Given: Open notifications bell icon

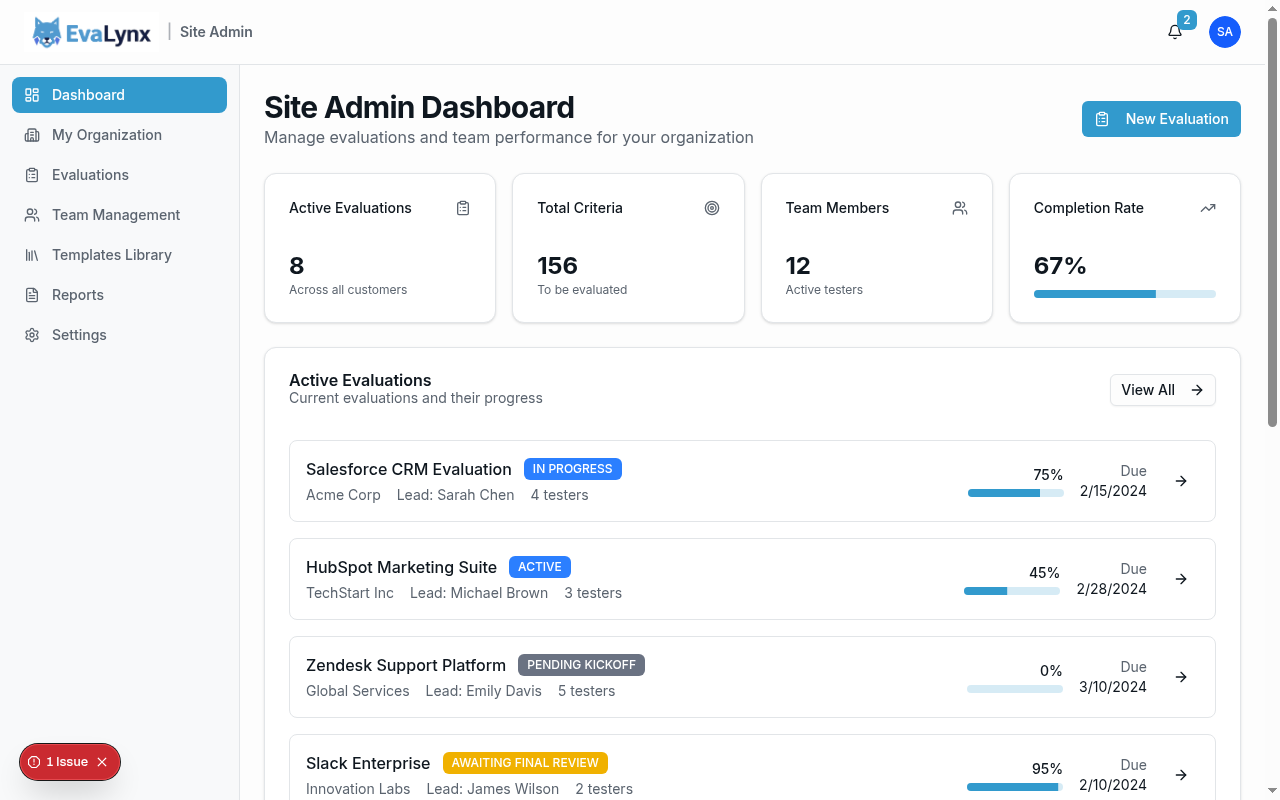Looking at the screenshot, I should [x=1175, y=32].
